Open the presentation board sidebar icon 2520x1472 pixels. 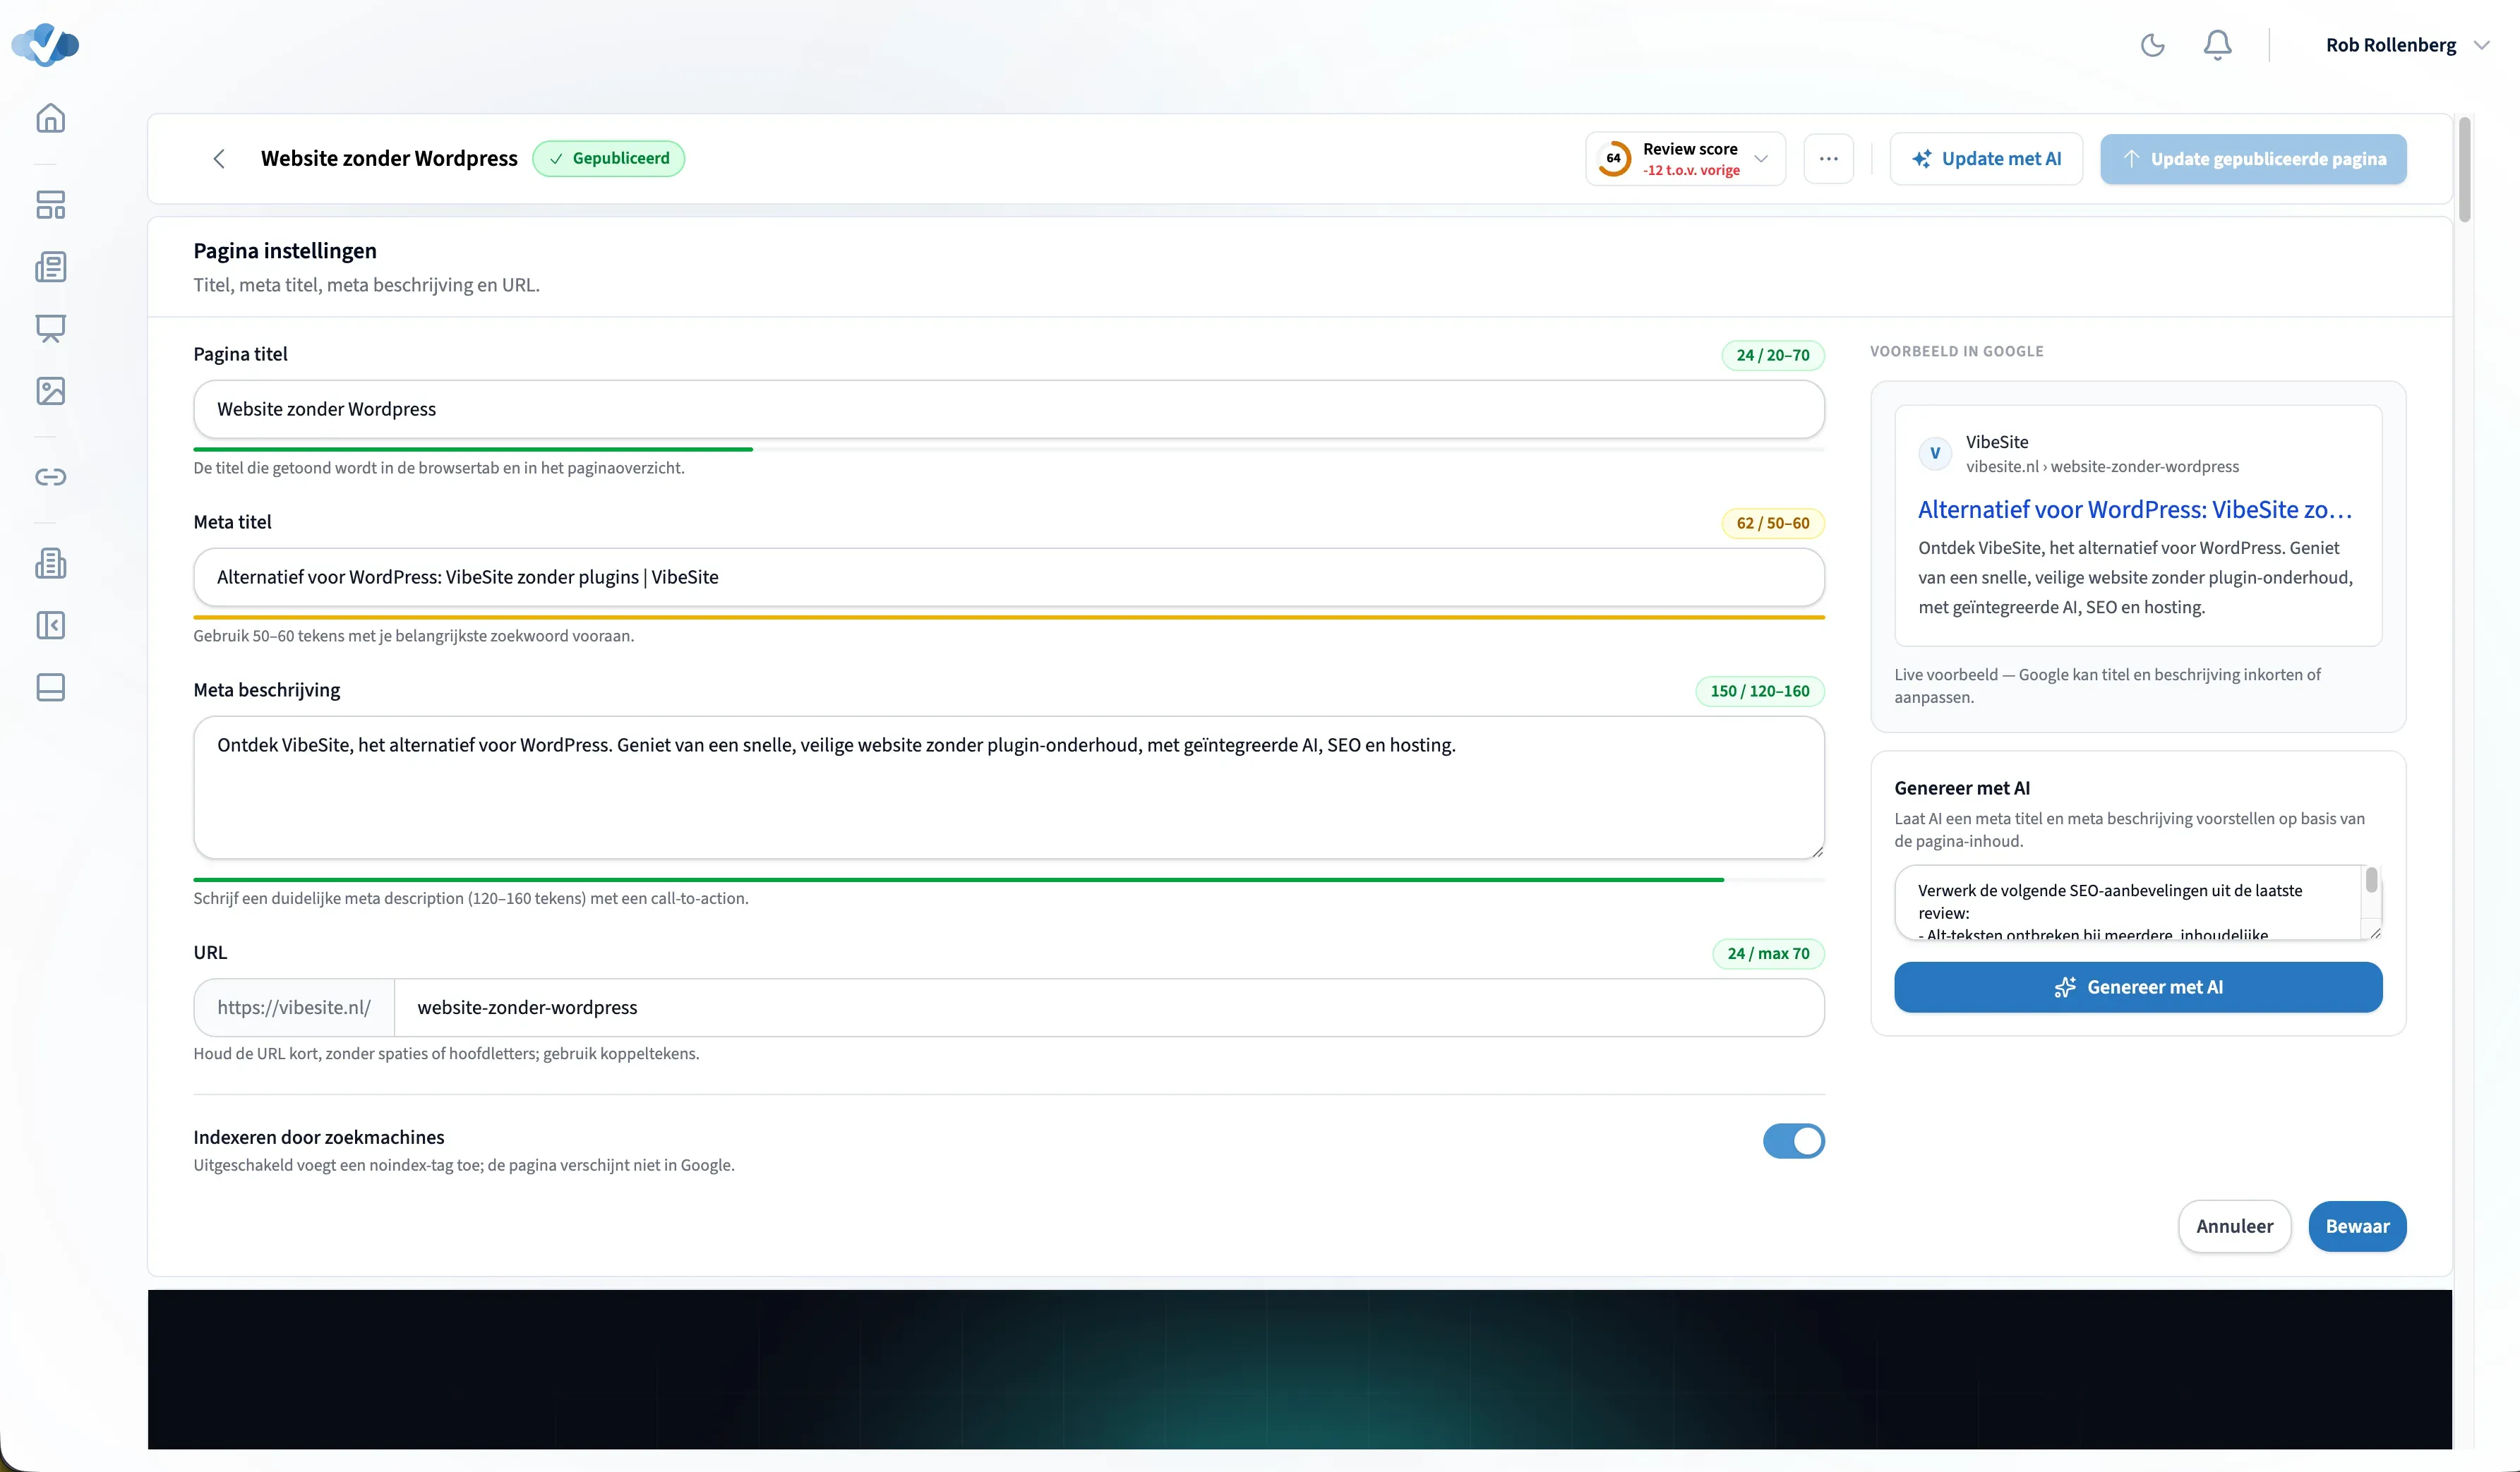[x=51, y=329]
